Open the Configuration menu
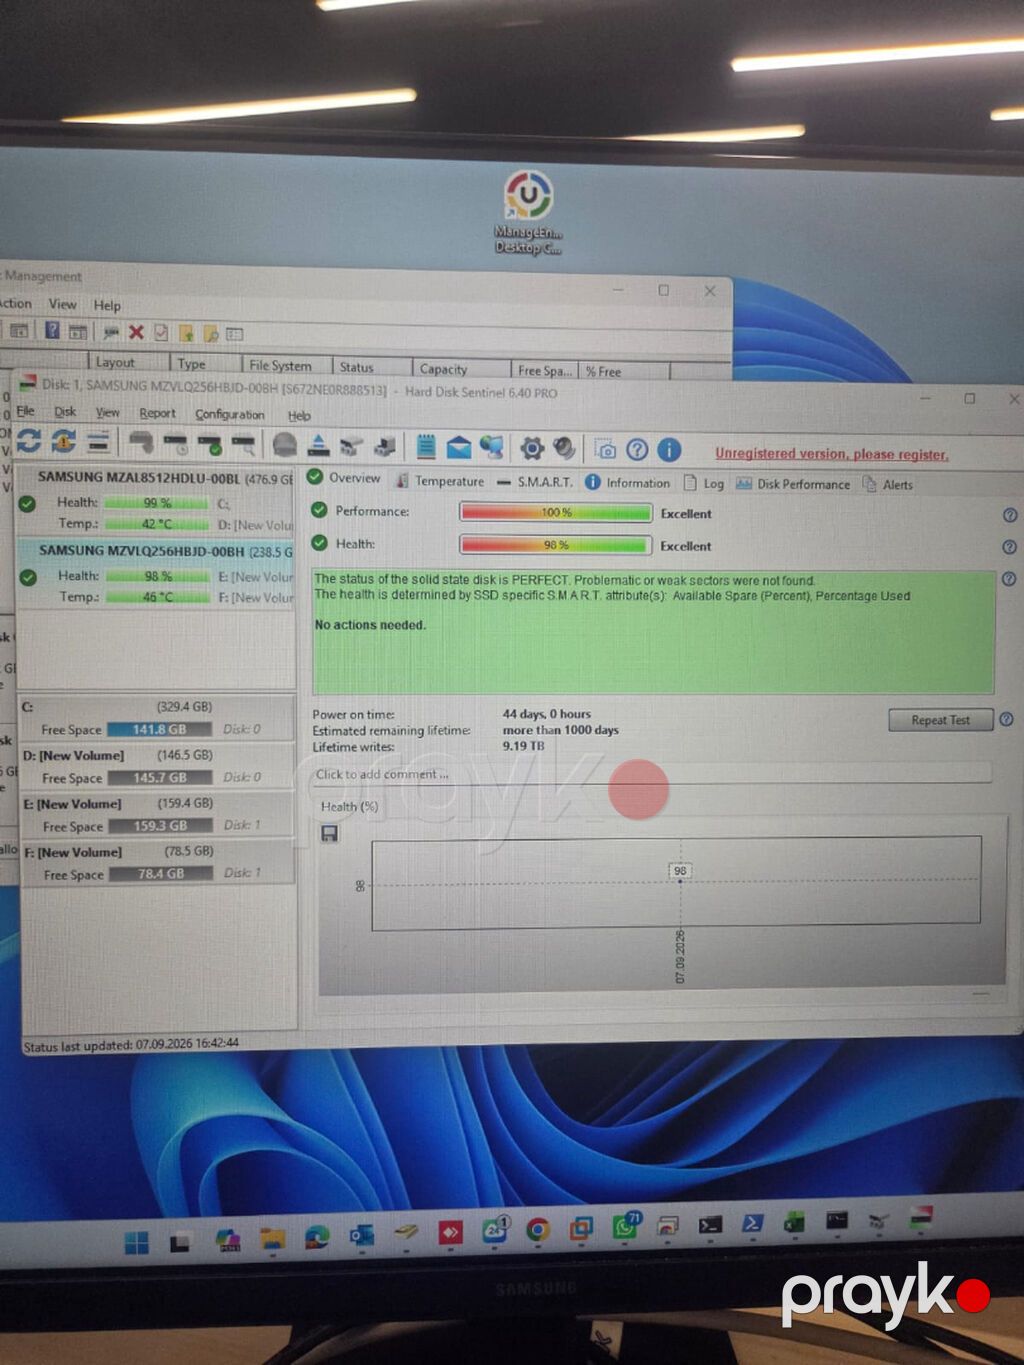Image resolution: width=1024 pixels, height=1365 pixels. point(230,414)
